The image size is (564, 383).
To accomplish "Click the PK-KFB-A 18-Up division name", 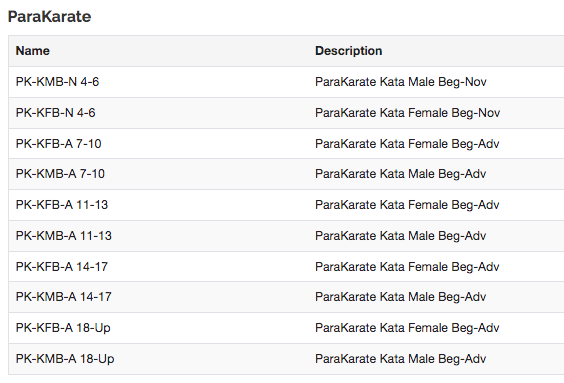I will [x=63, y=328].
